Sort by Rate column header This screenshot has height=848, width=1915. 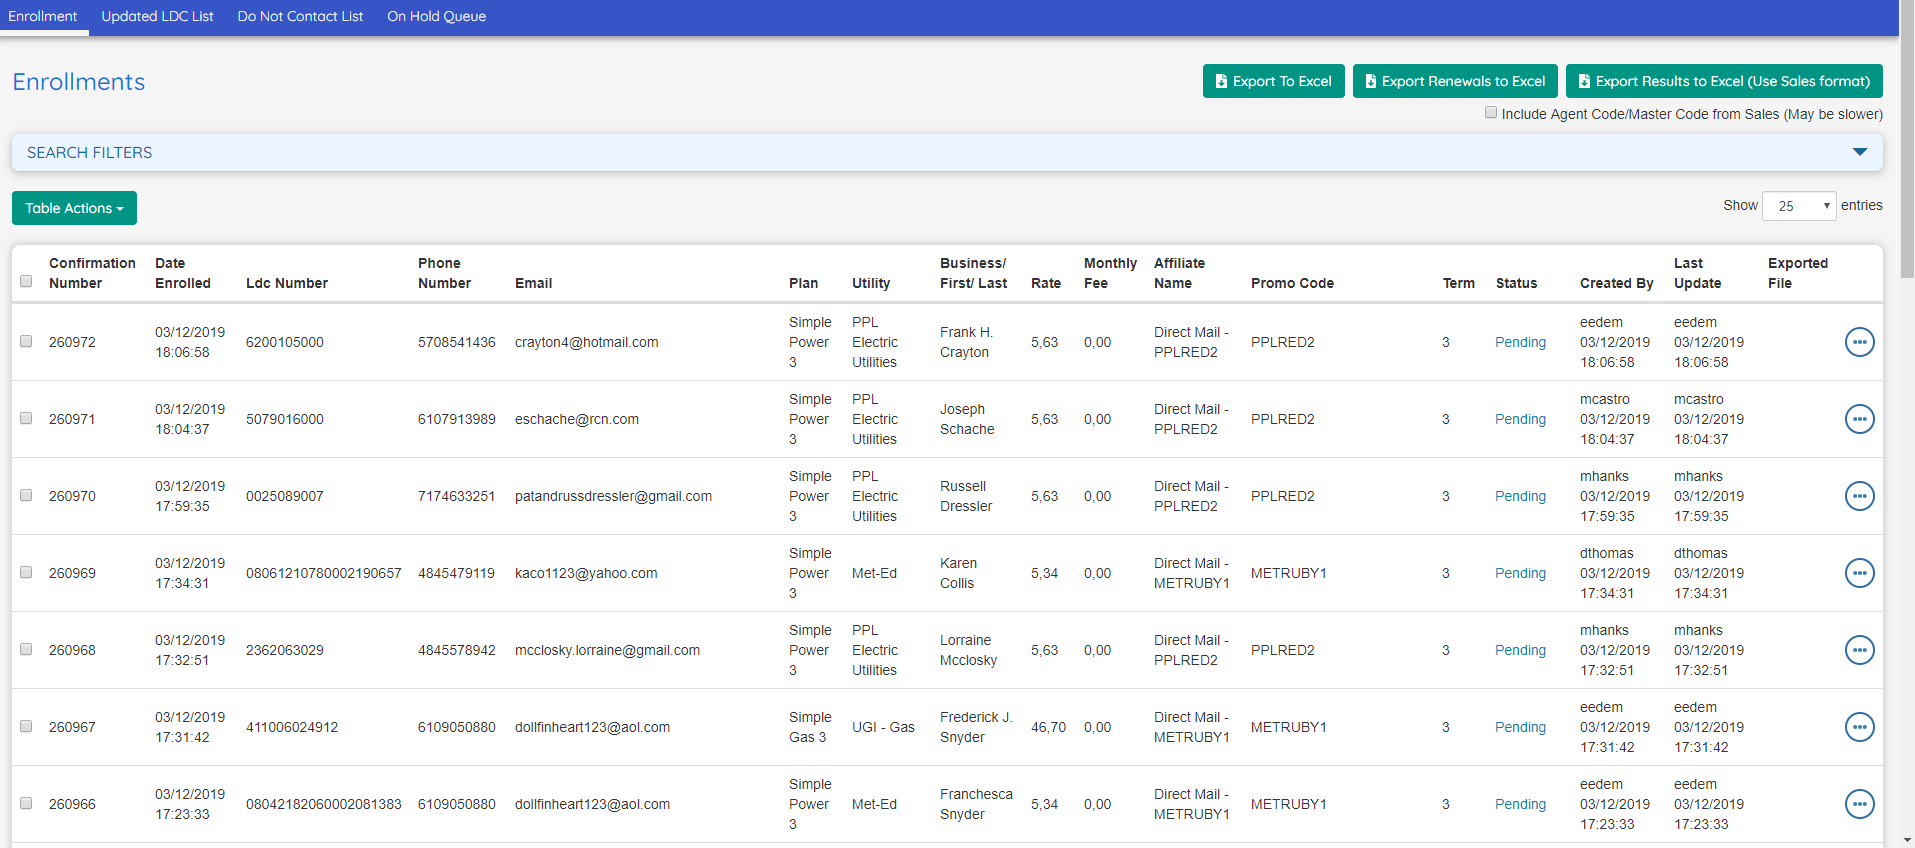(1046, 283)
